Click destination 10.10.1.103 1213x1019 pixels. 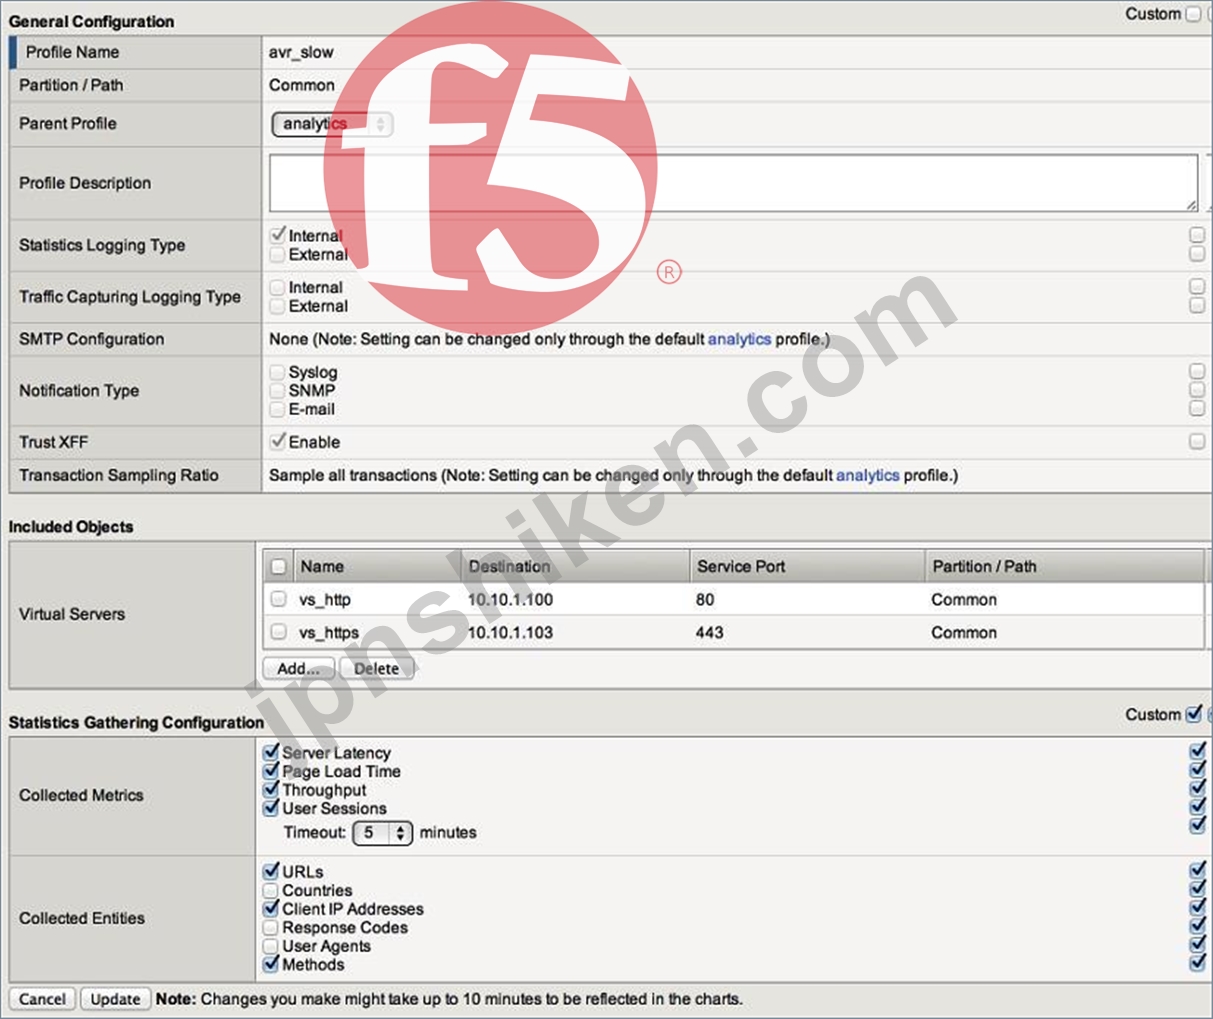[510, 633]
